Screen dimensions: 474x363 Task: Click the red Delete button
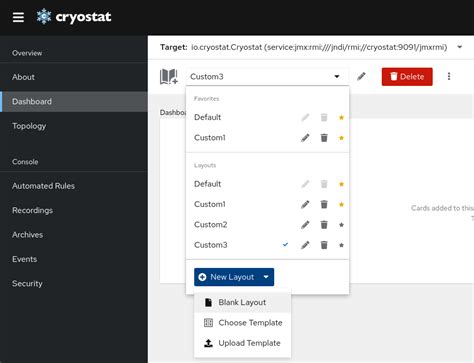click(x=407, y=77)
